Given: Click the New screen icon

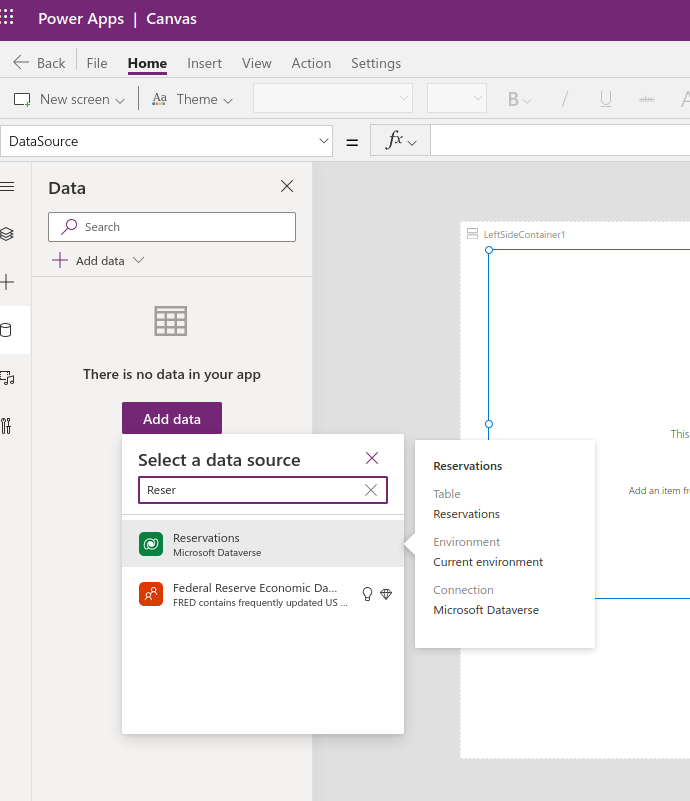Looking at the screenshot, I should [x=22, y=100].
